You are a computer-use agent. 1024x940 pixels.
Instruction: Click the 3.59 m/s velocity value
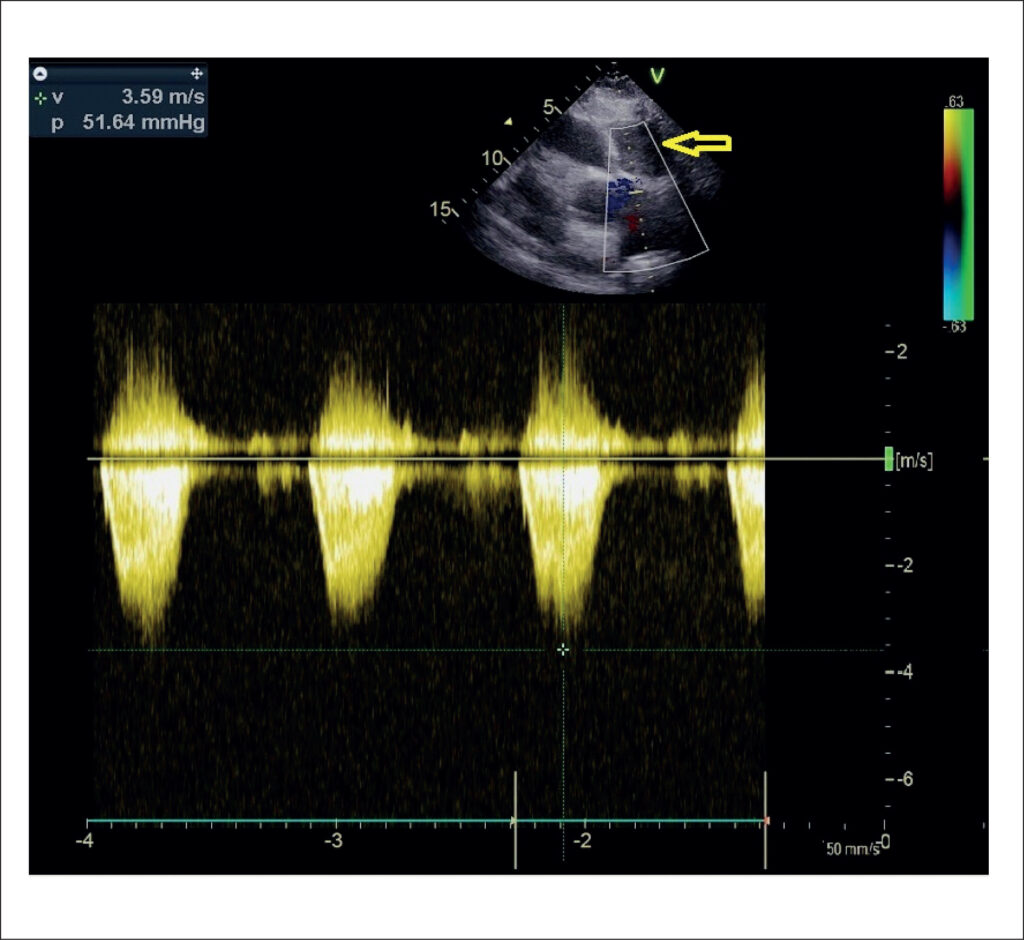(163, 97)
